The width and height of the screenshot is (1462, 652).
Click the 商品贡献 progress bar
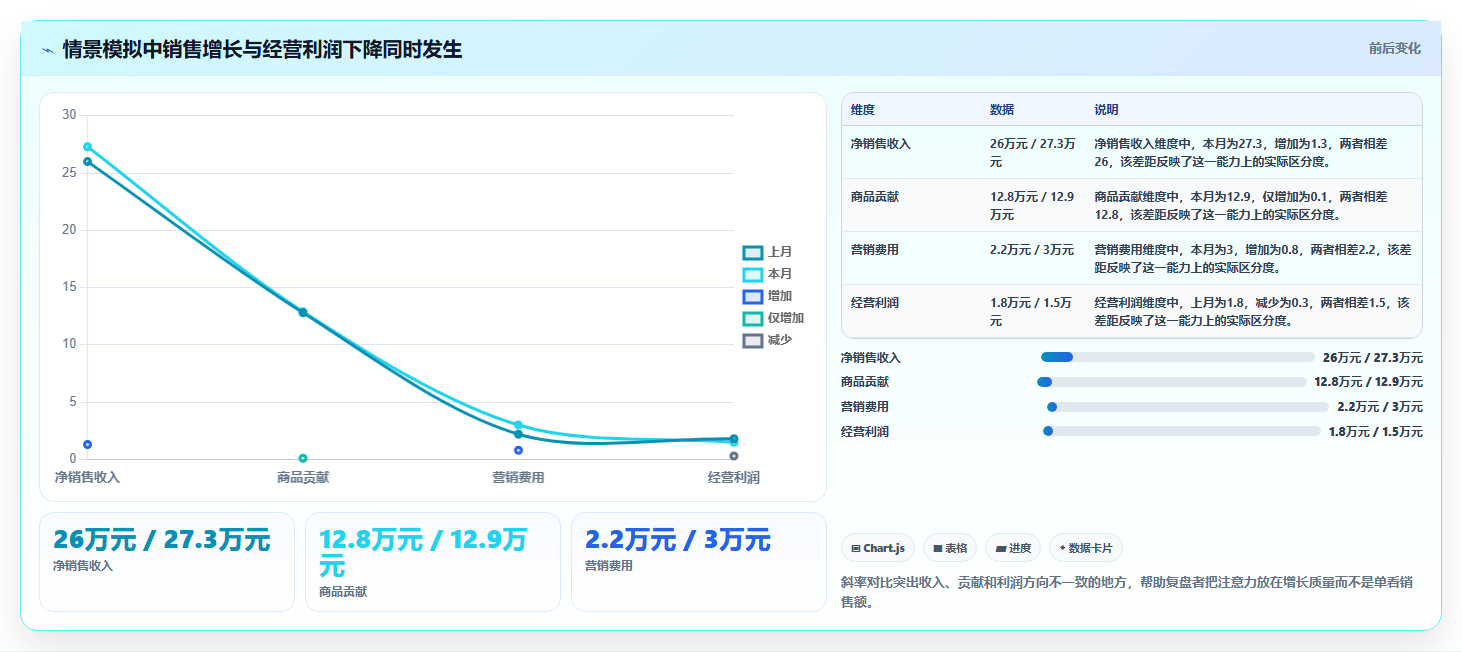pos(1172,382)
